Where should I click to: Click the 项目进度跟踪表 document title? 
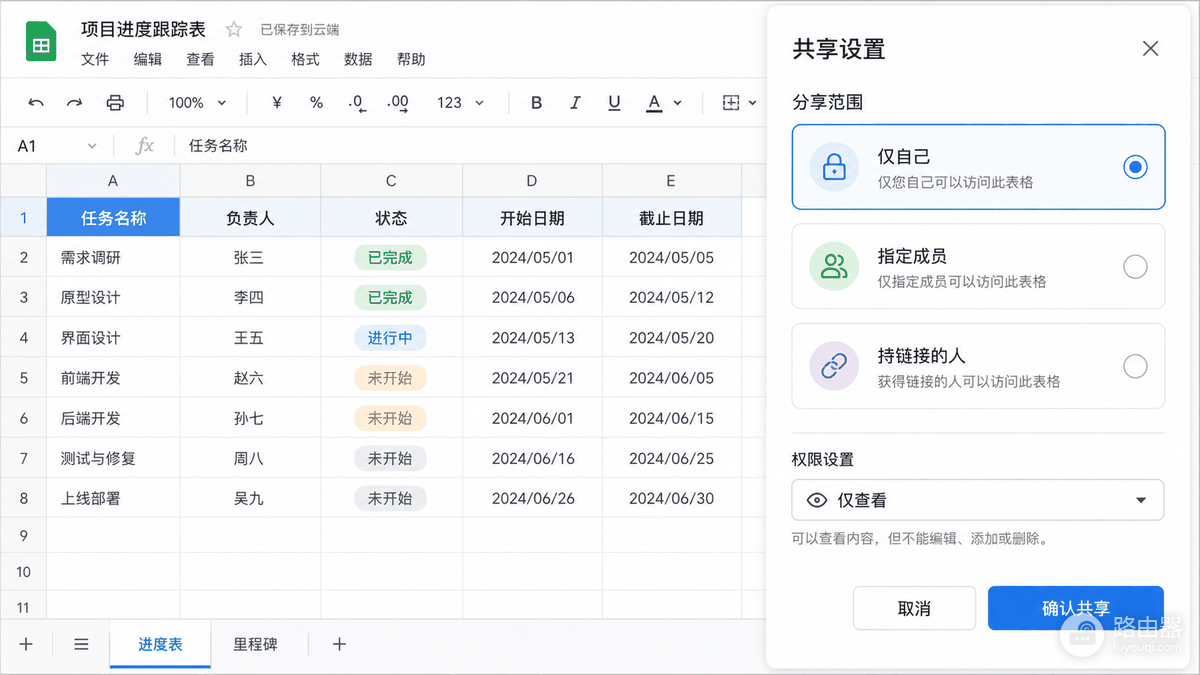click(x=143, y=29)
